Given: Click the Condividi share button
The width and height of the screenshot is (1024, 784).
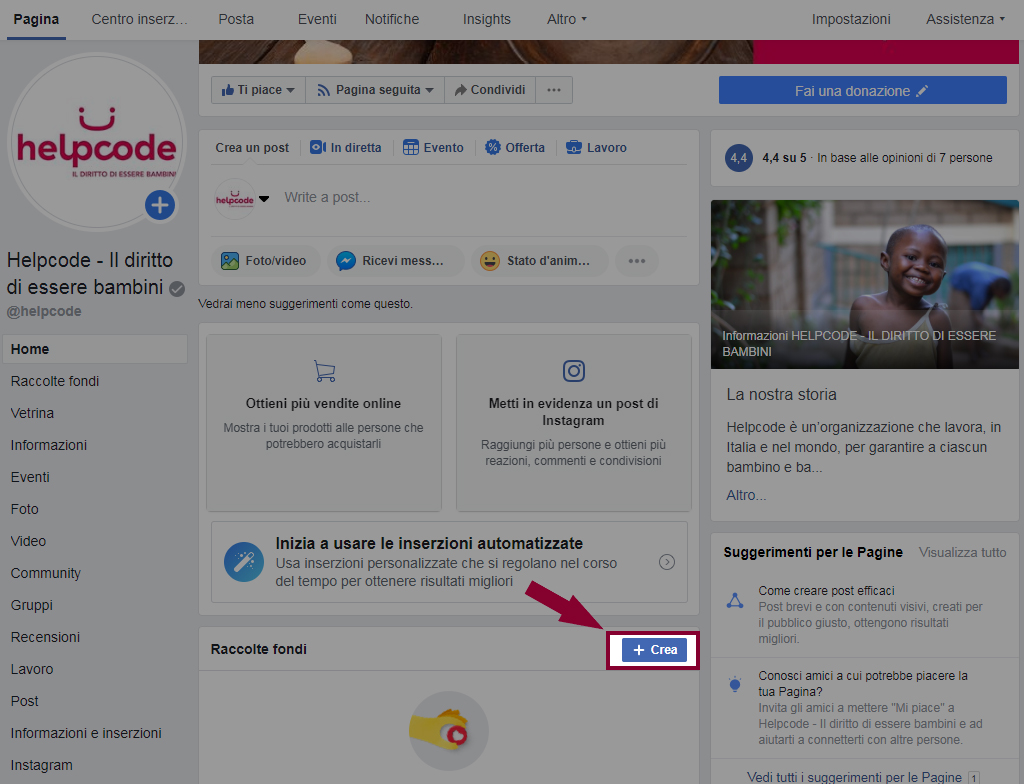Looking at the screenshot, I should pos(490,90).
